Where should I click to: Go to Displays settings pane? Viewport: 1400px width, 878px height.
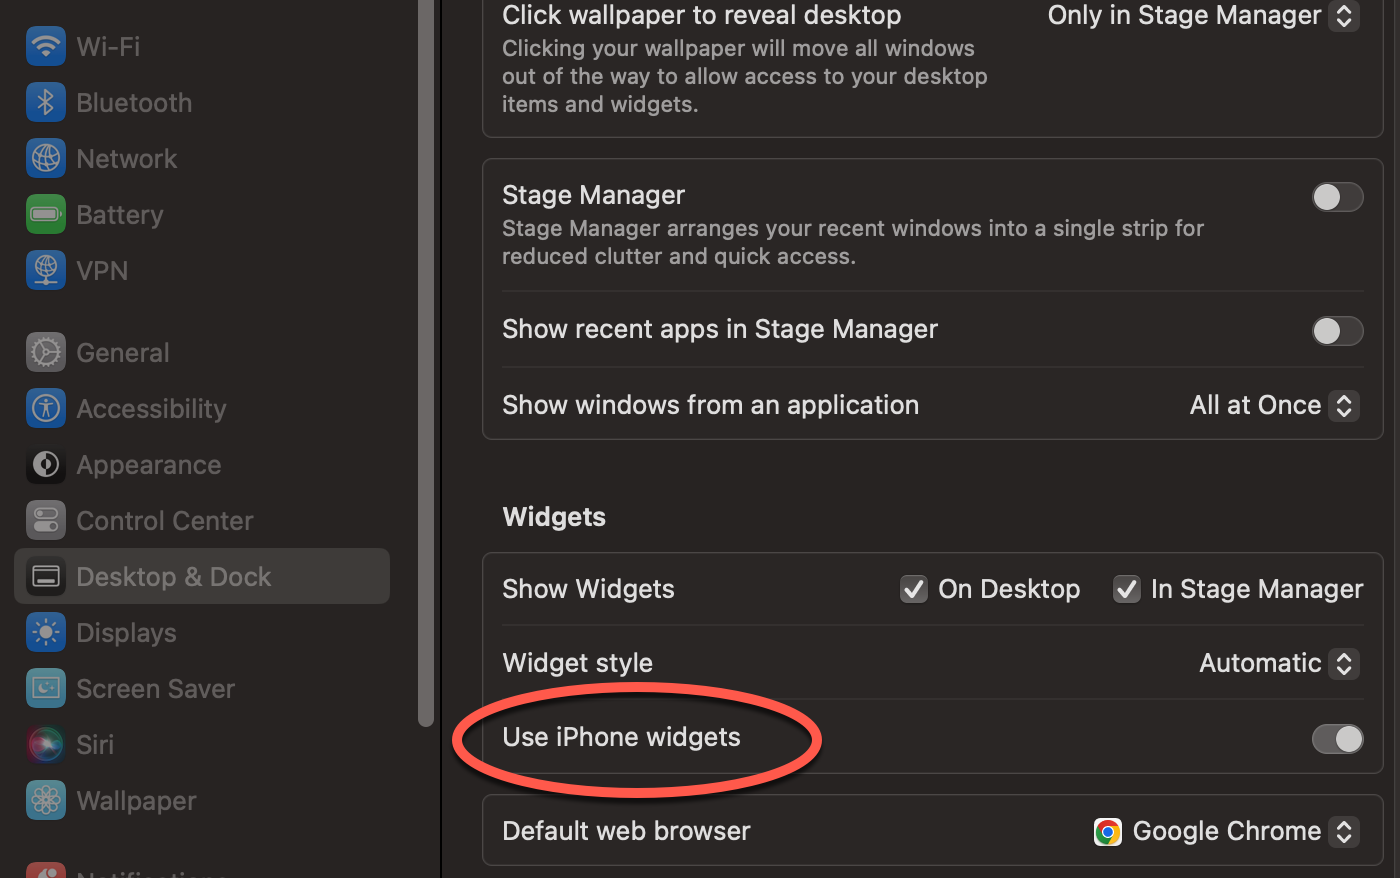pyautogui.click(x=126, y=633)
